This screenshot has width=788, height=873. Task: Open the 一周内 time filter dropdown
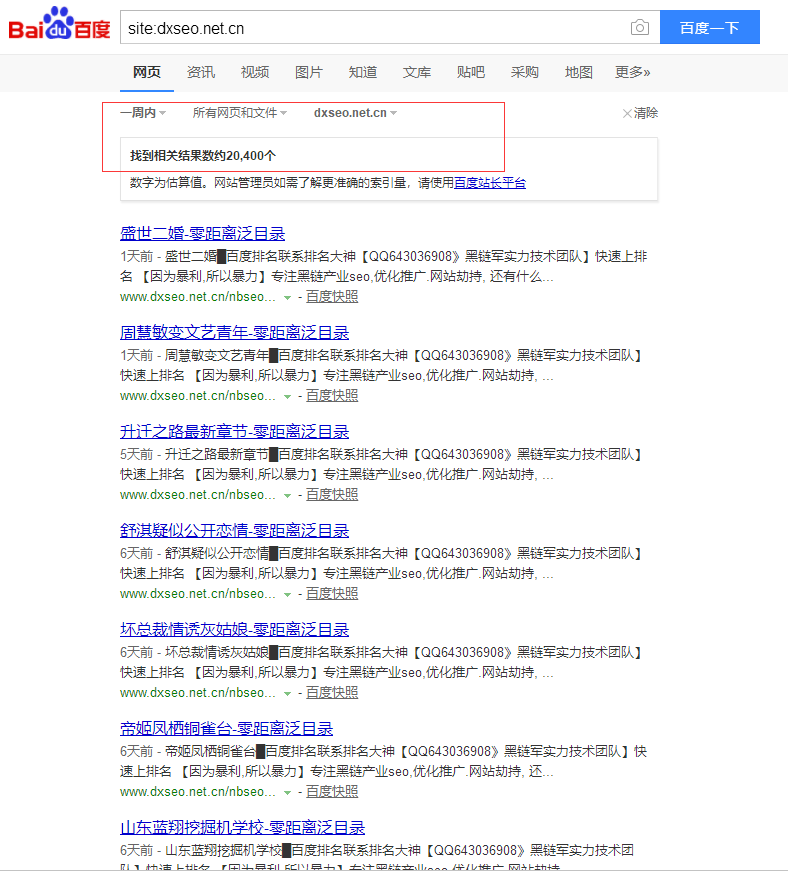point(143,113)
